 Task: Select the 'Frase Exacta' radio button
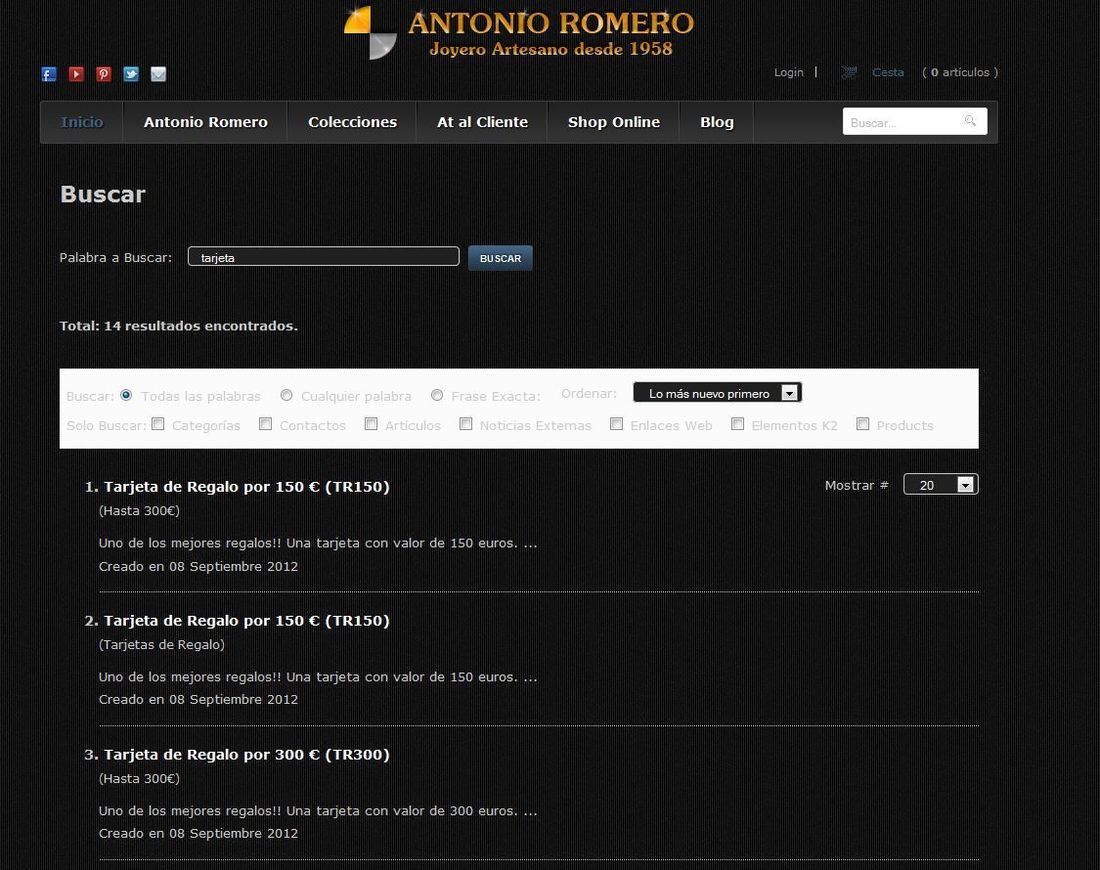click(x=437, y=395)
